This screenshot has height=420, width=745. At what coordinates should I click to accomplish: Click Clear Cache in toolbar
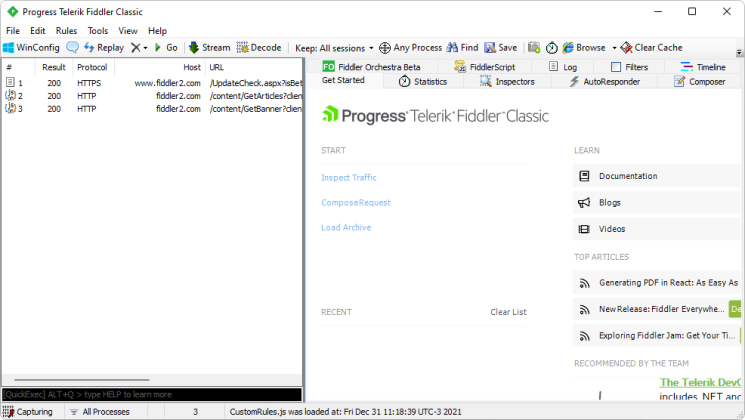(x=652, y=48)
